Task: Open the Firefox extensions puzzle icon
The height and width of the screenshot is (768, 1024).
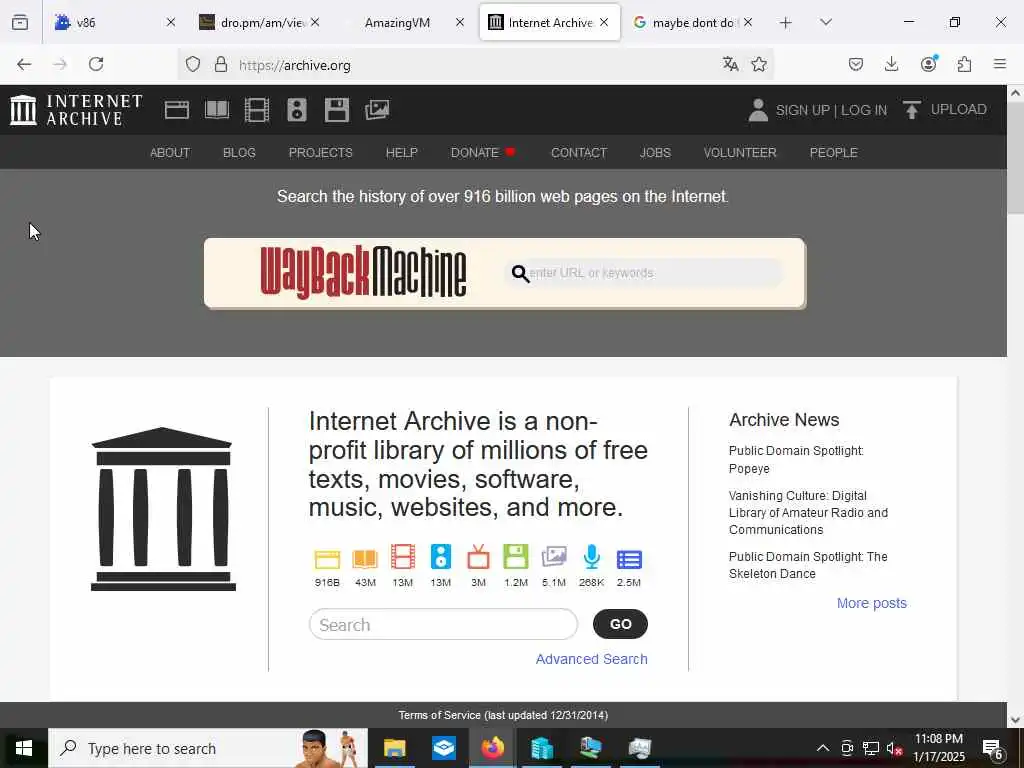Action: (964, 64)
